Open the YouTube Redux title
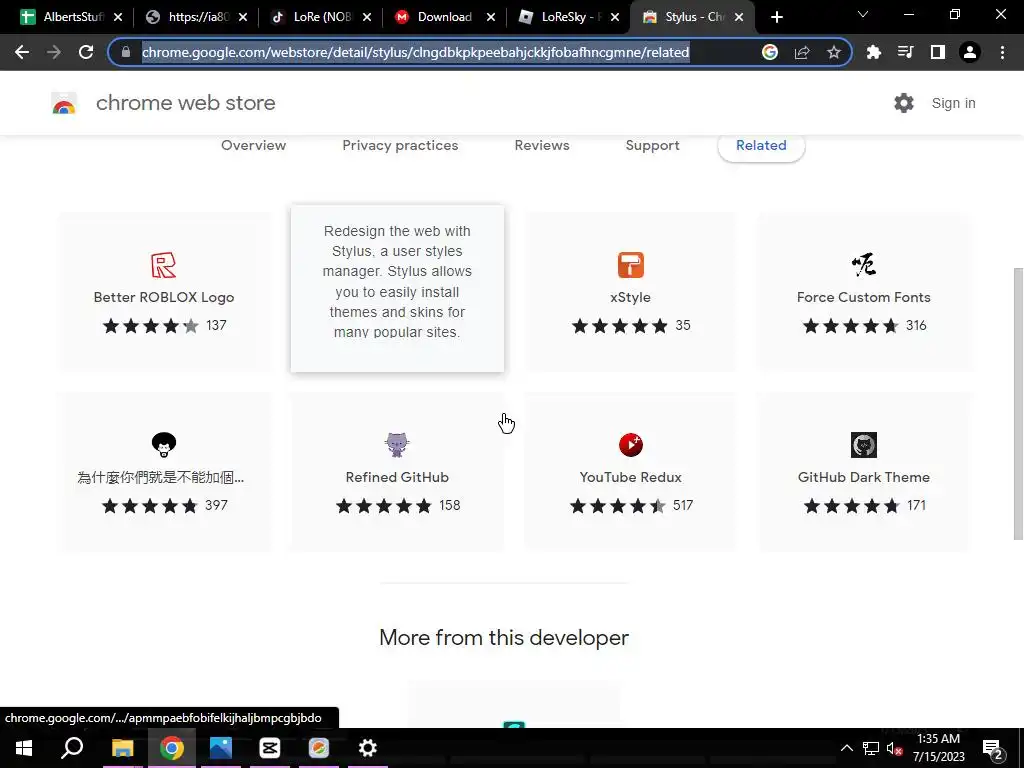1024x768 pixels. (x=630, y=477)
